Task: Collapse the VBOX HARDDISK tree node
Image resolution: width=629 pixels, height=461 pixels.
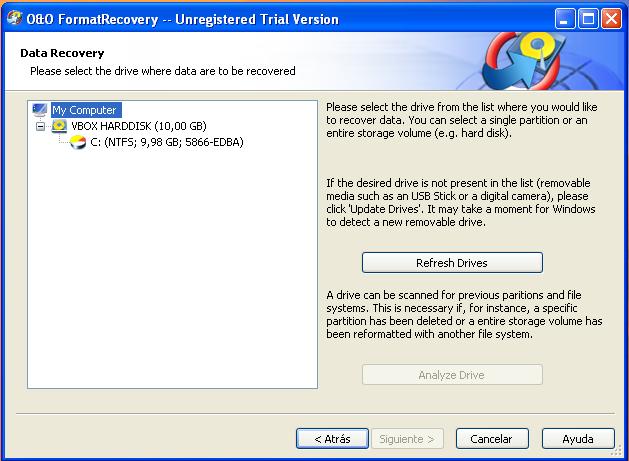Action: [x=40, y=126]
